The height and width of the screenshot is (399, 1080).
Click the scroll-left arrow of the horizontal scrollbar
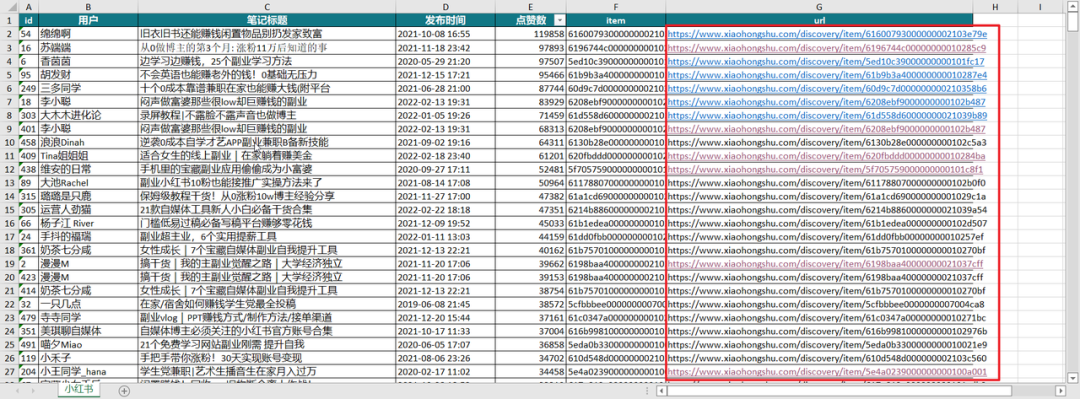click(x=661, y=391)
